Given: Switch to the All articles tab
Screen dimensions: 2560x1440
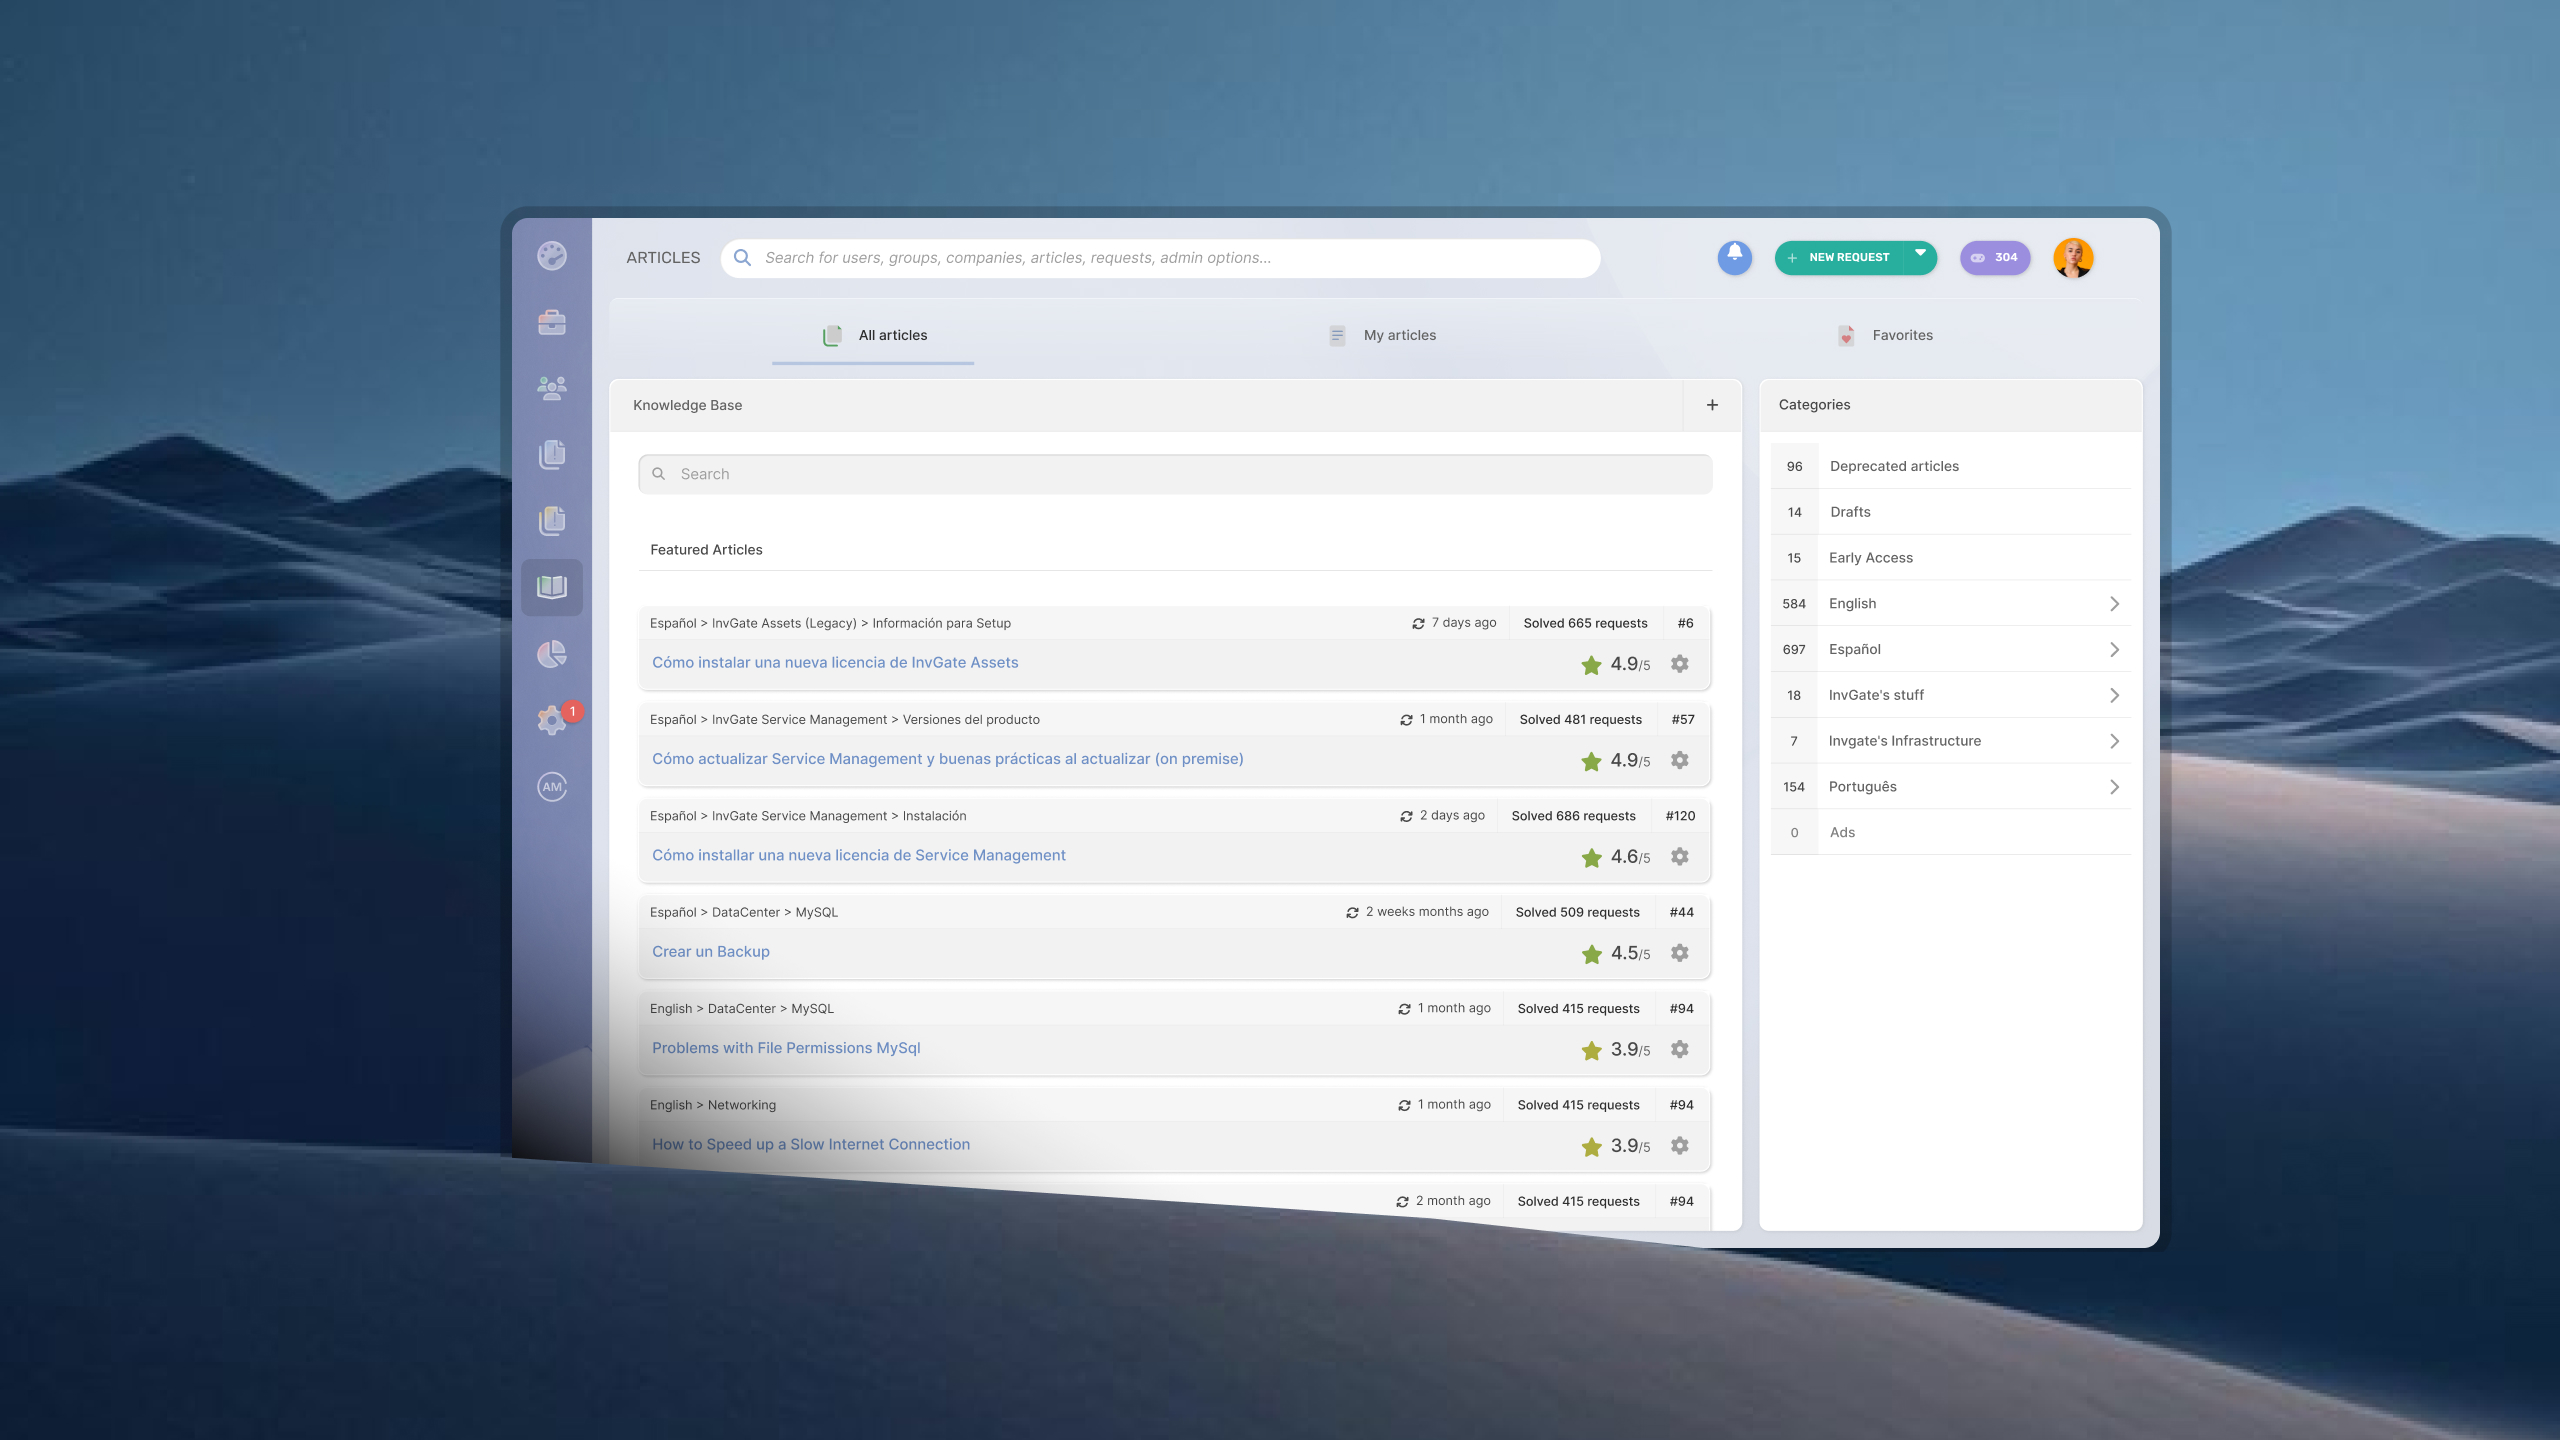Looking at the screenshot, I should click(873, 335).
